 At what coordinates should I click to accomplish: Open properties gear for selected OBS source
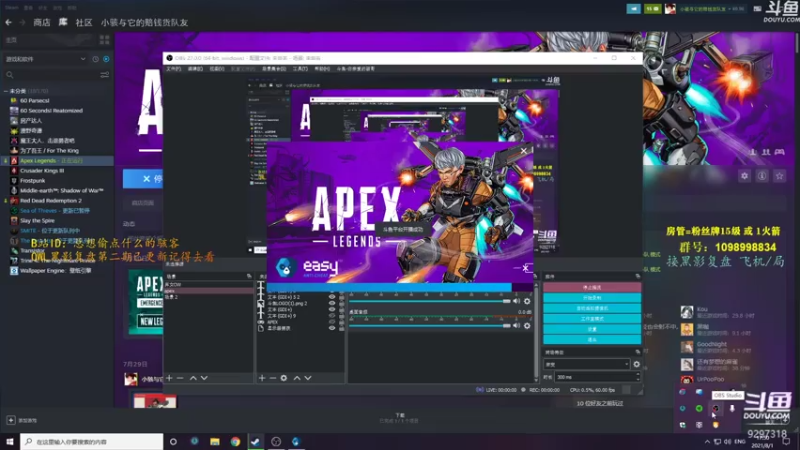tap(284, 378)
